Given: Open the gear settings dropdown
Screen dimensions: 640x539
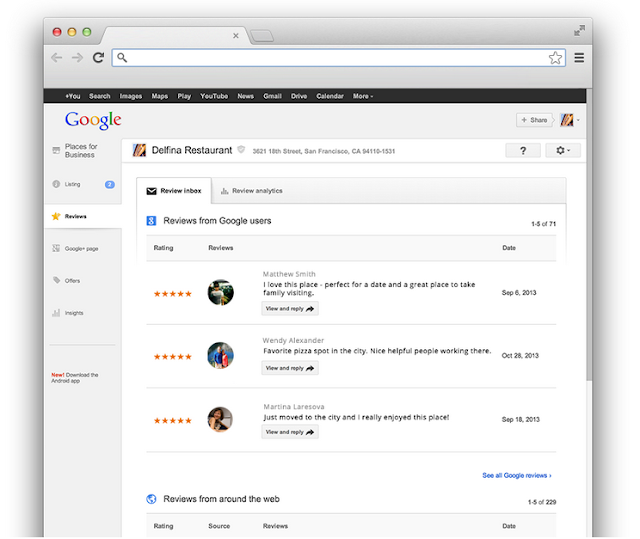Looking at the screenshot, I should pos(563,151).
